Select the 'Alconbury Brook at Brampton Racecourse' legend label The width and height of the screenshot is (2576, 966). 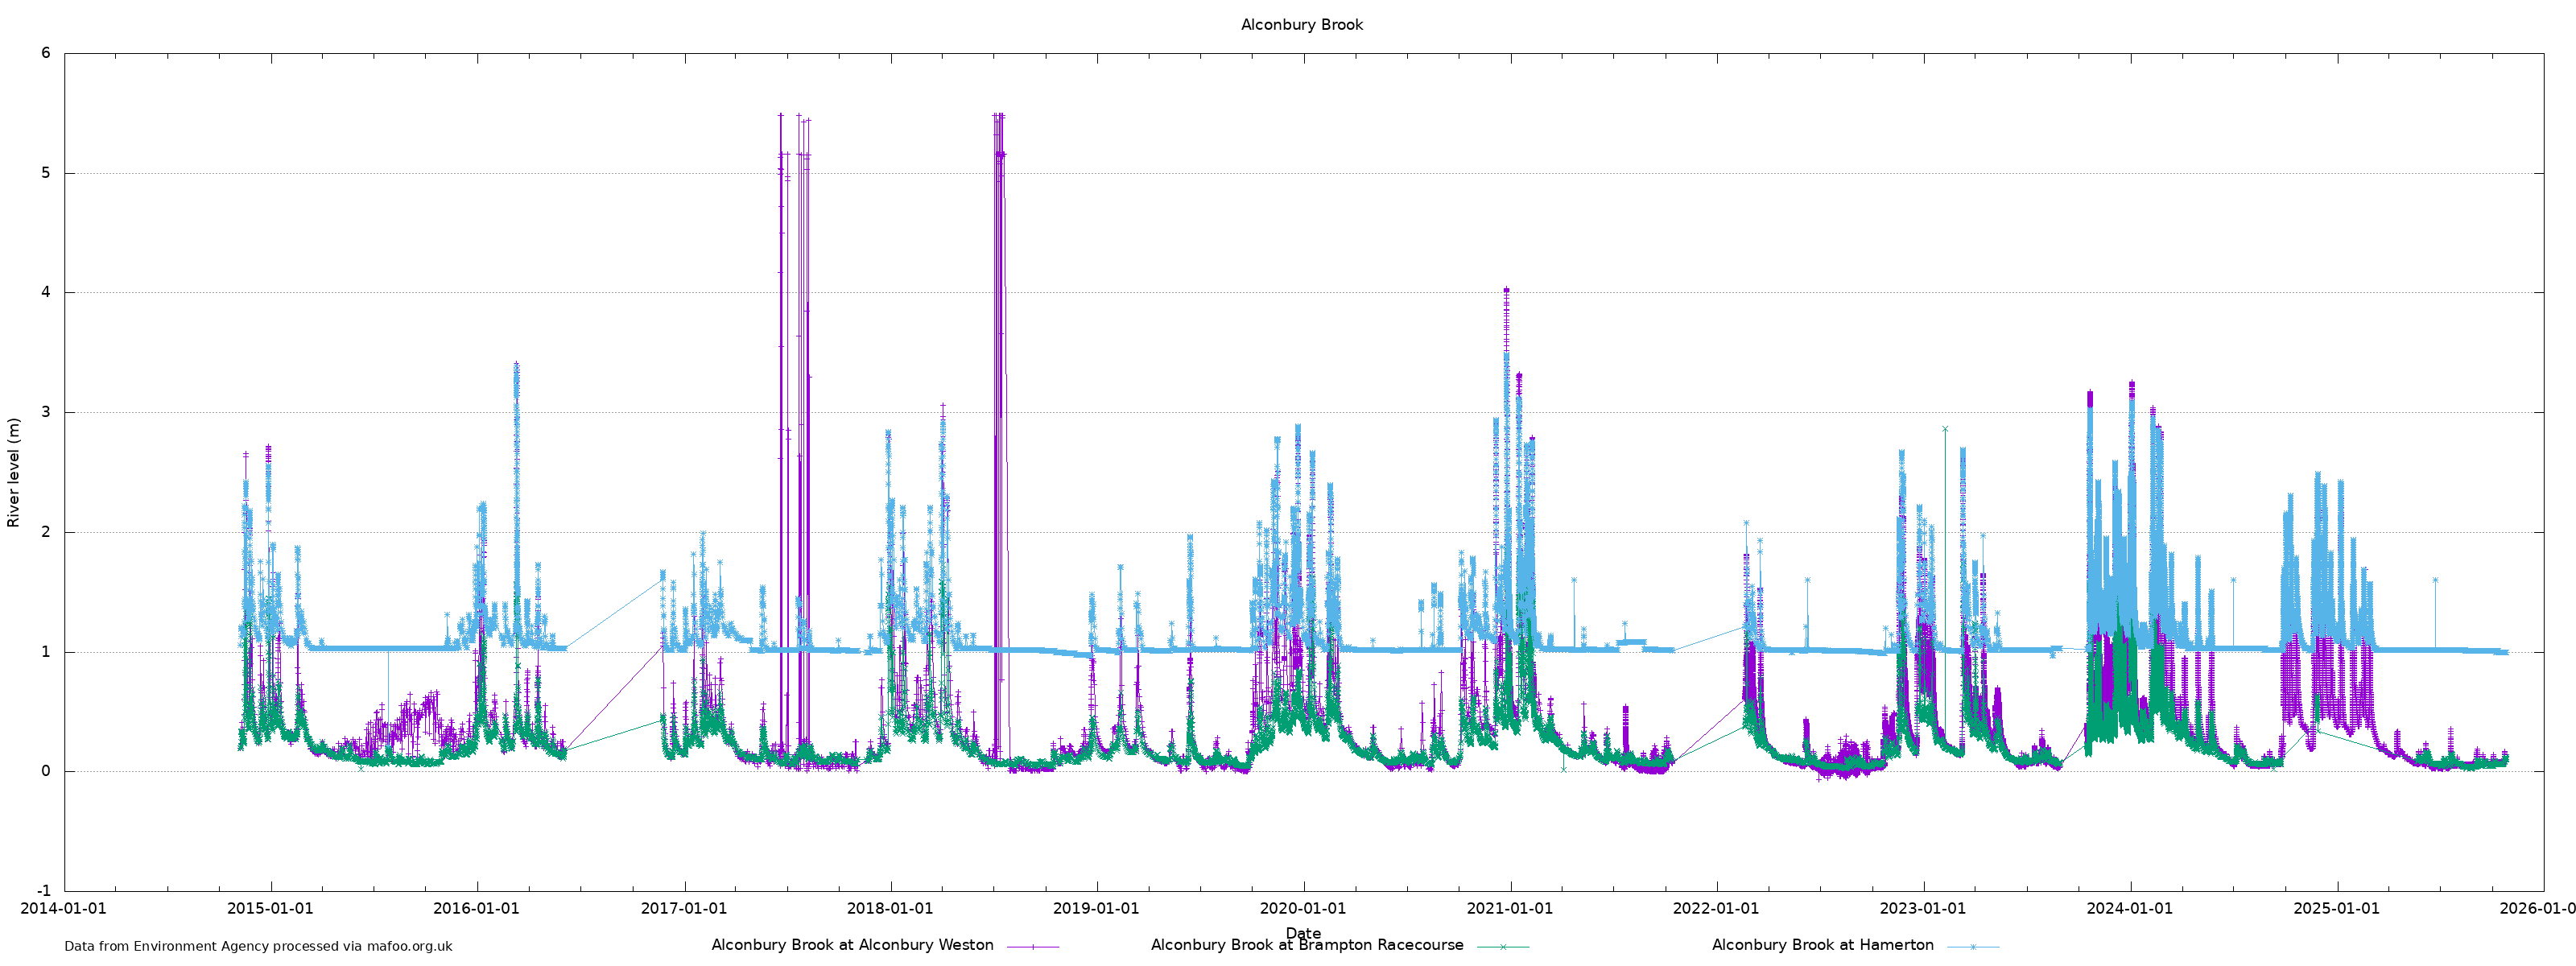tap(1306, 945)
